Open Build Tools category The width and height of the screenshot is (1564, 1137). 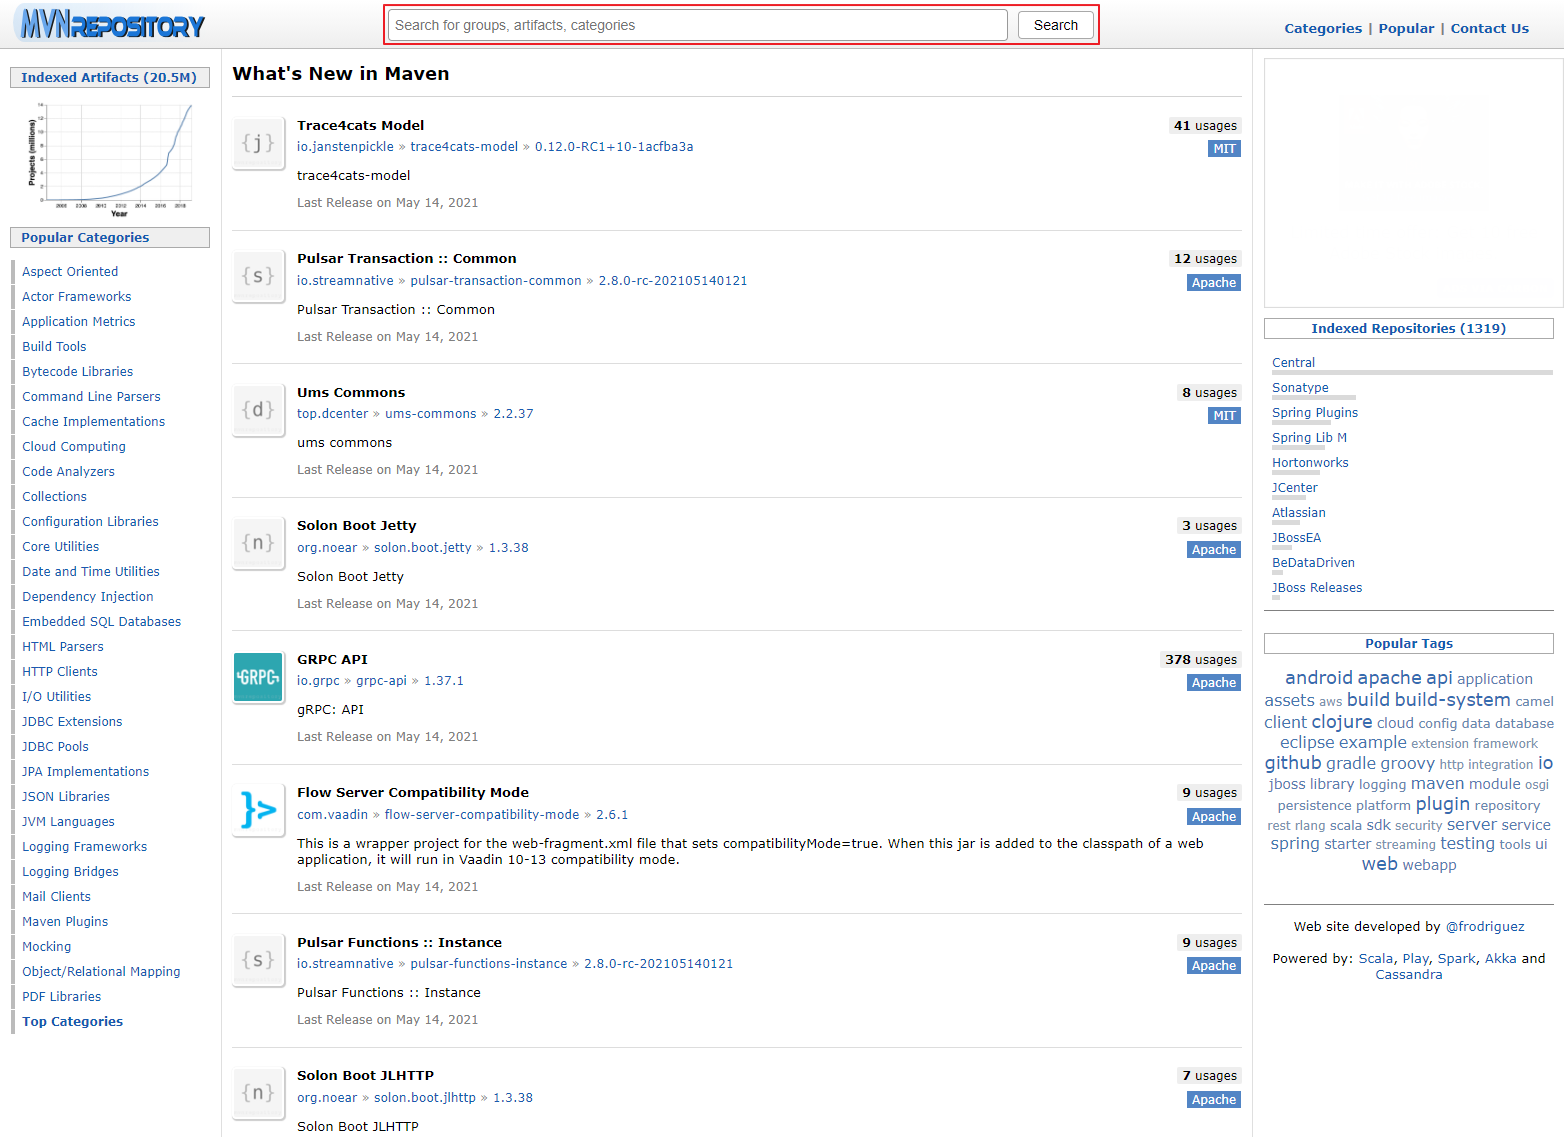click(x=54, y=346)
